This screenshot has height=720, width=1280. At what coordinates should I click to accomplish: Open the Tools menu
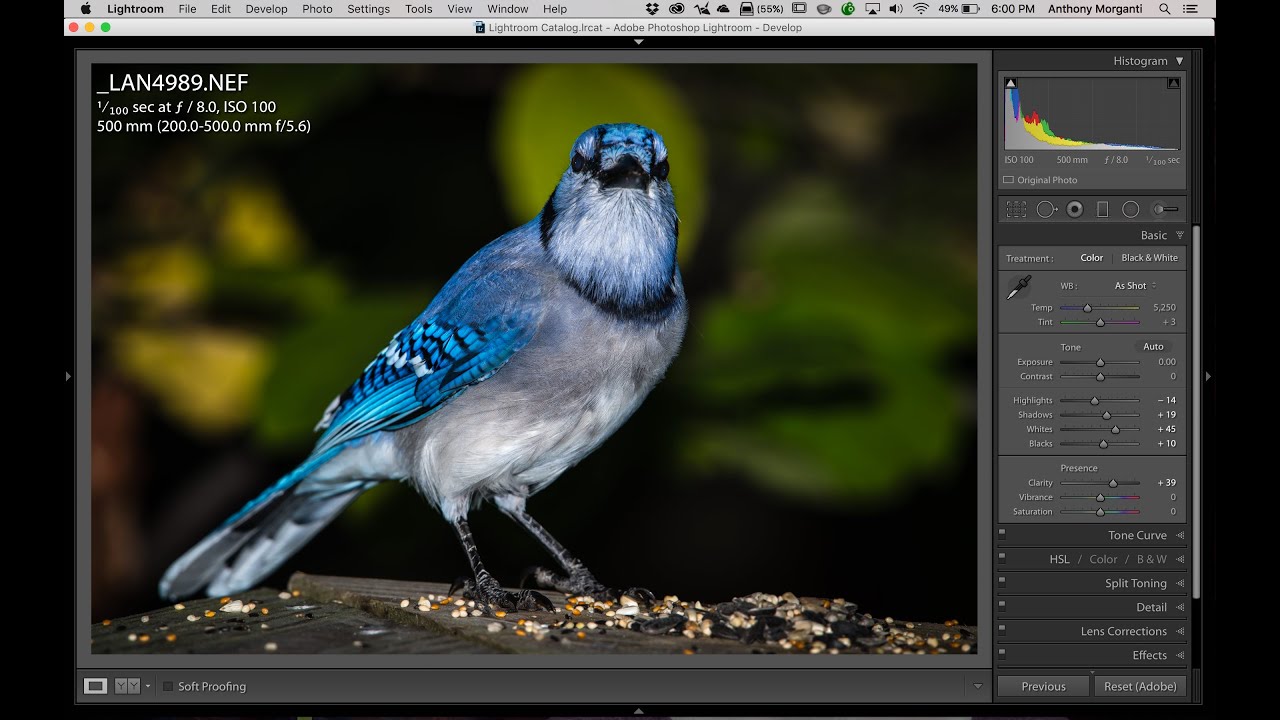tap(419, 9)
